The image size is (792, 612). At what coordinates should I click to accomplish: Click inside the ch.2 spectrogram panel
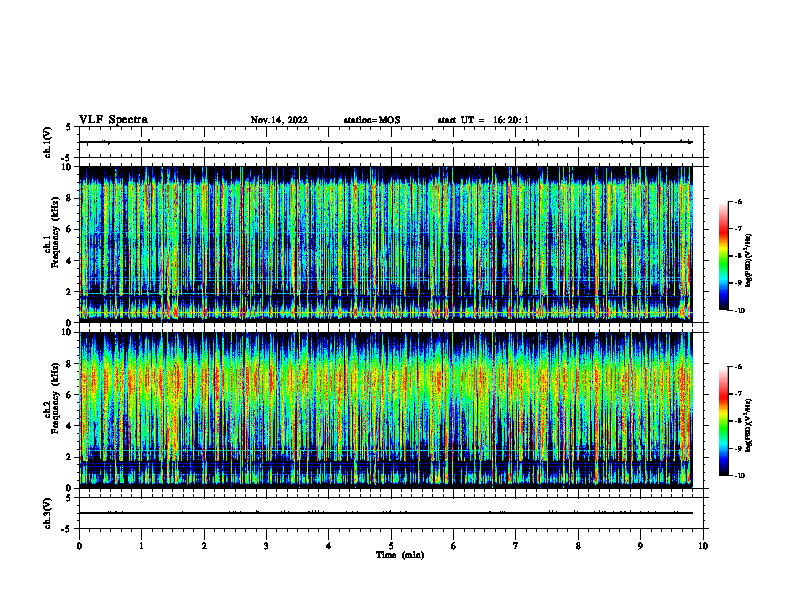click(x=385, y=410)
